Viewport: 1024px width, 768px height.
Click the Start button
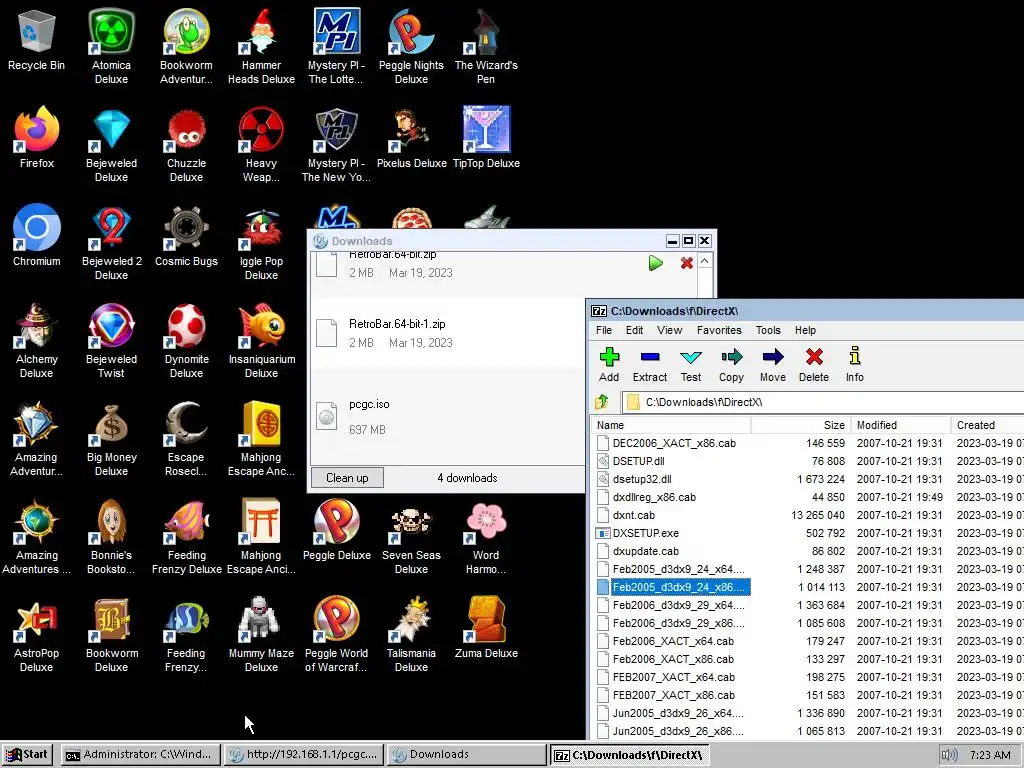(x=26, y=755)
